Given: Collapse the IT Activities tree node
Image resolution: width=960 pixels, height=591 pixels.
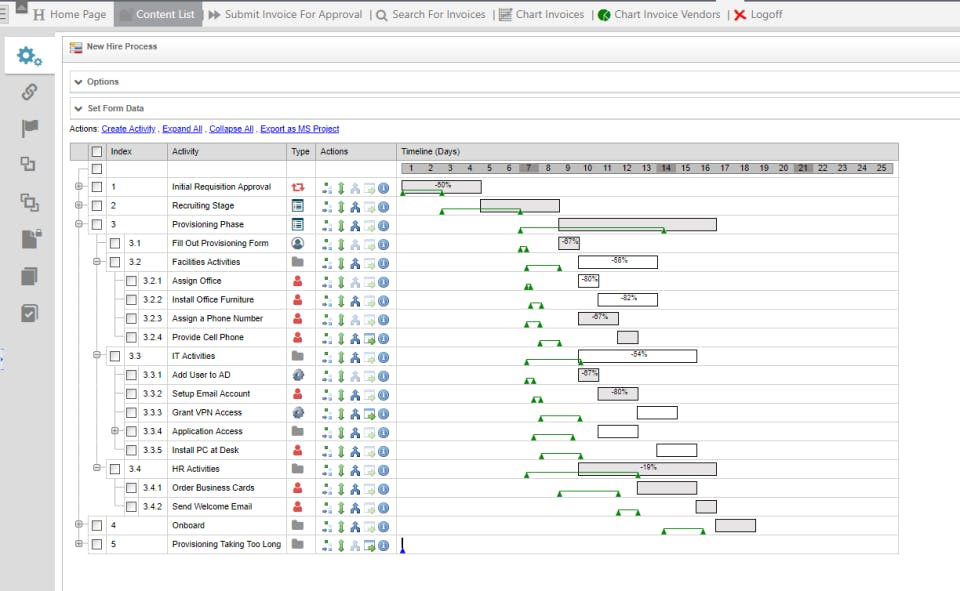Looking at the screenshot, I should (x=98, y=356).
